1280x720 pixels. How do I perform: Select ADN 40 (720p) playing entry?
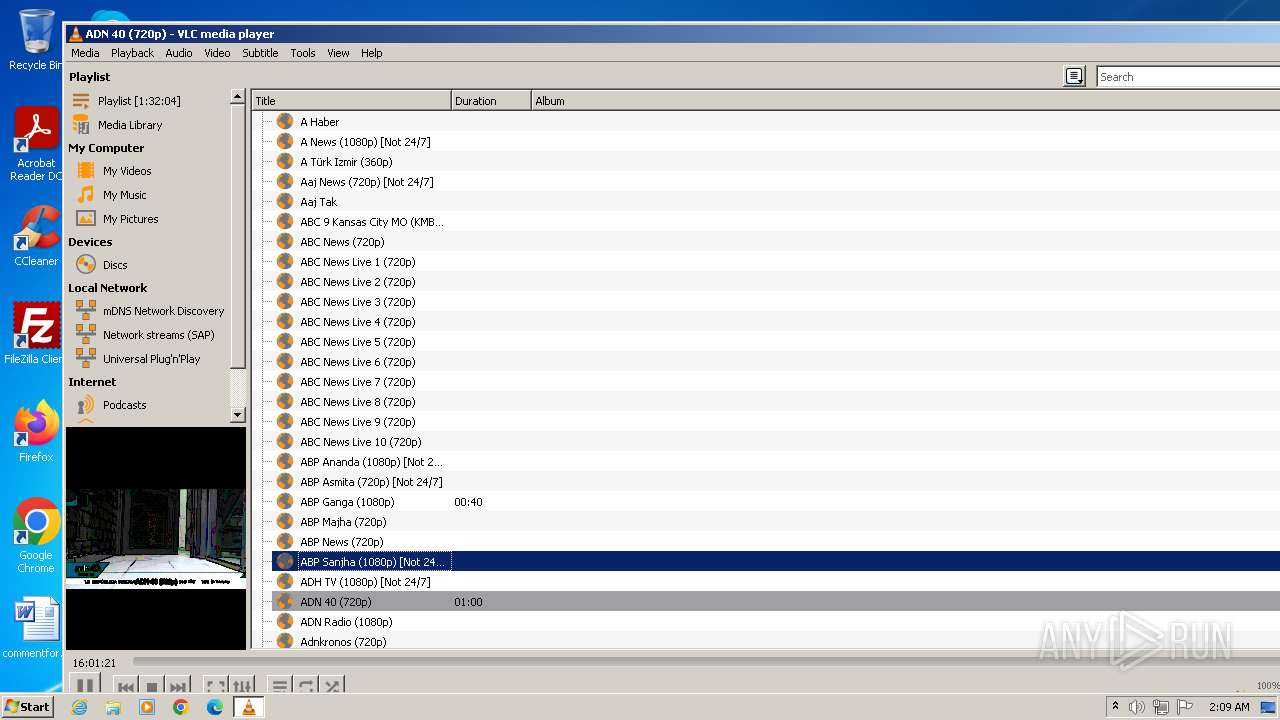click(335, 602)
